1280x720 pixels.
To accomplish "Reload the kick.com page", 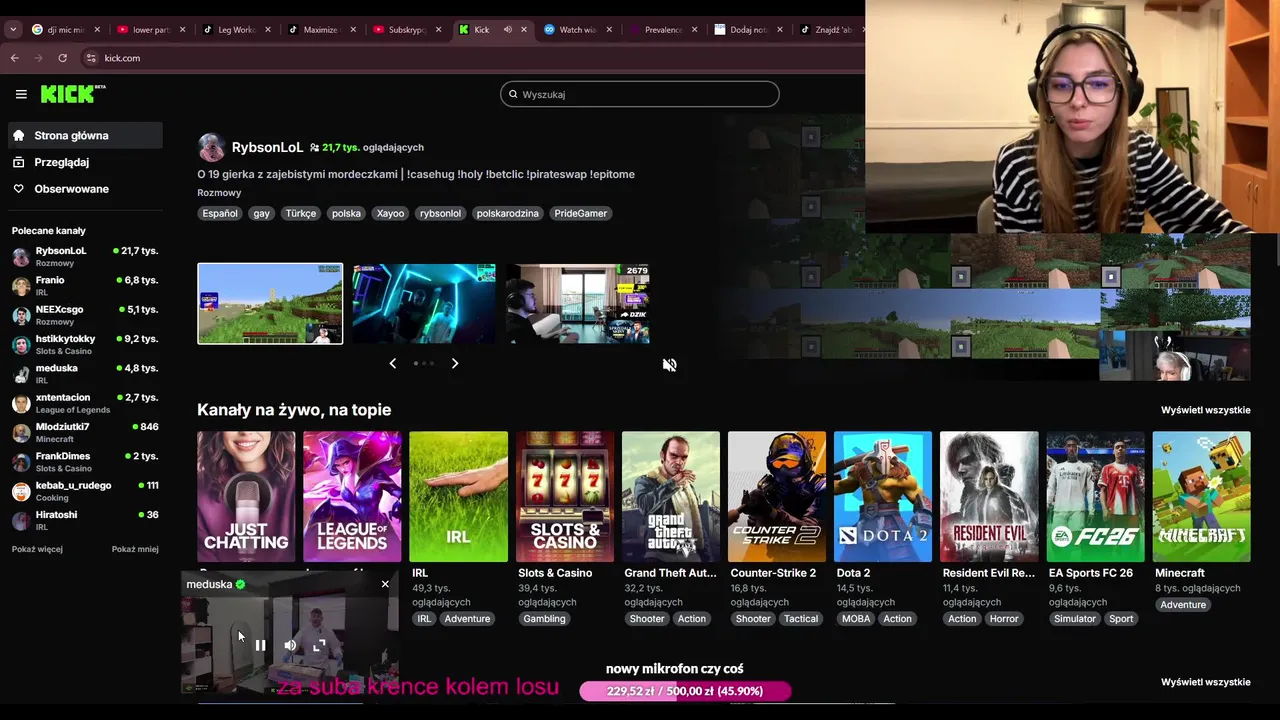I will click(x=62, y=58).
